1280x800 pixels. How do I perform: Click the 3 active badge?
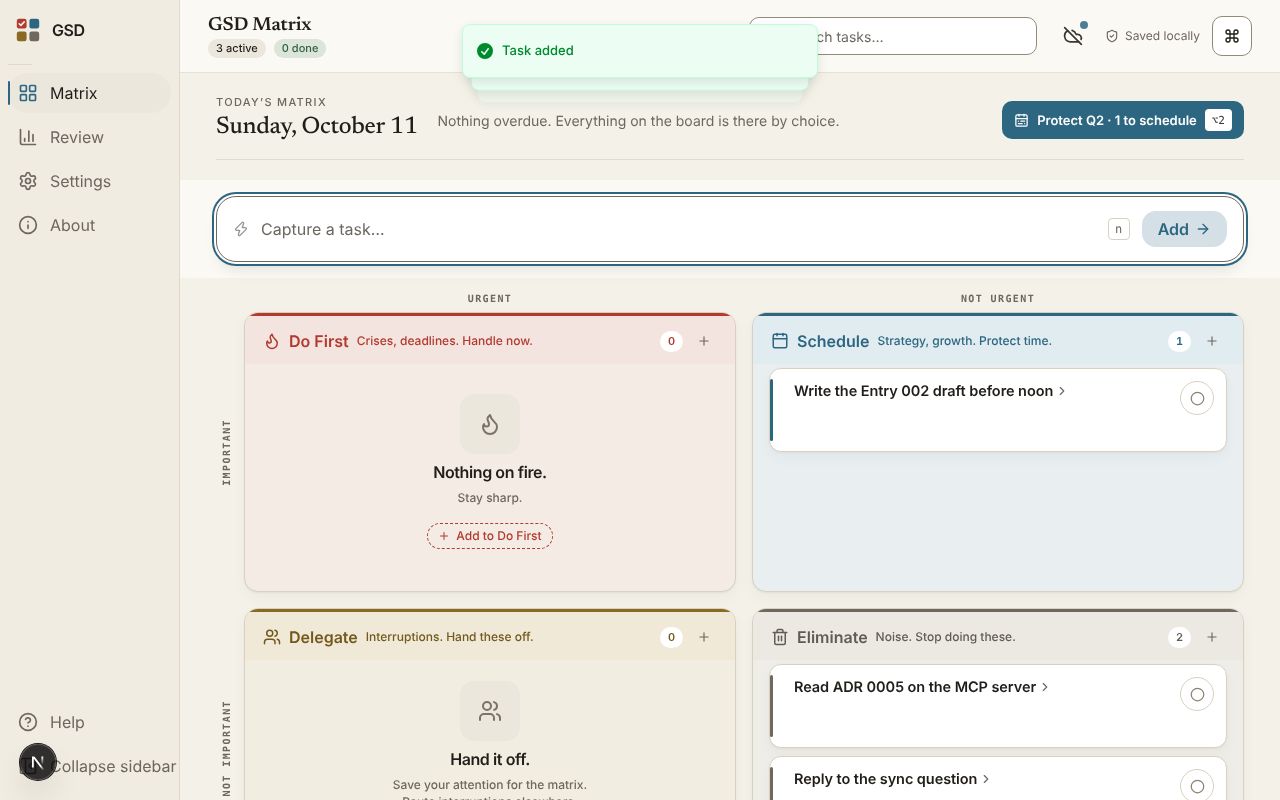(x=237, y=48)
